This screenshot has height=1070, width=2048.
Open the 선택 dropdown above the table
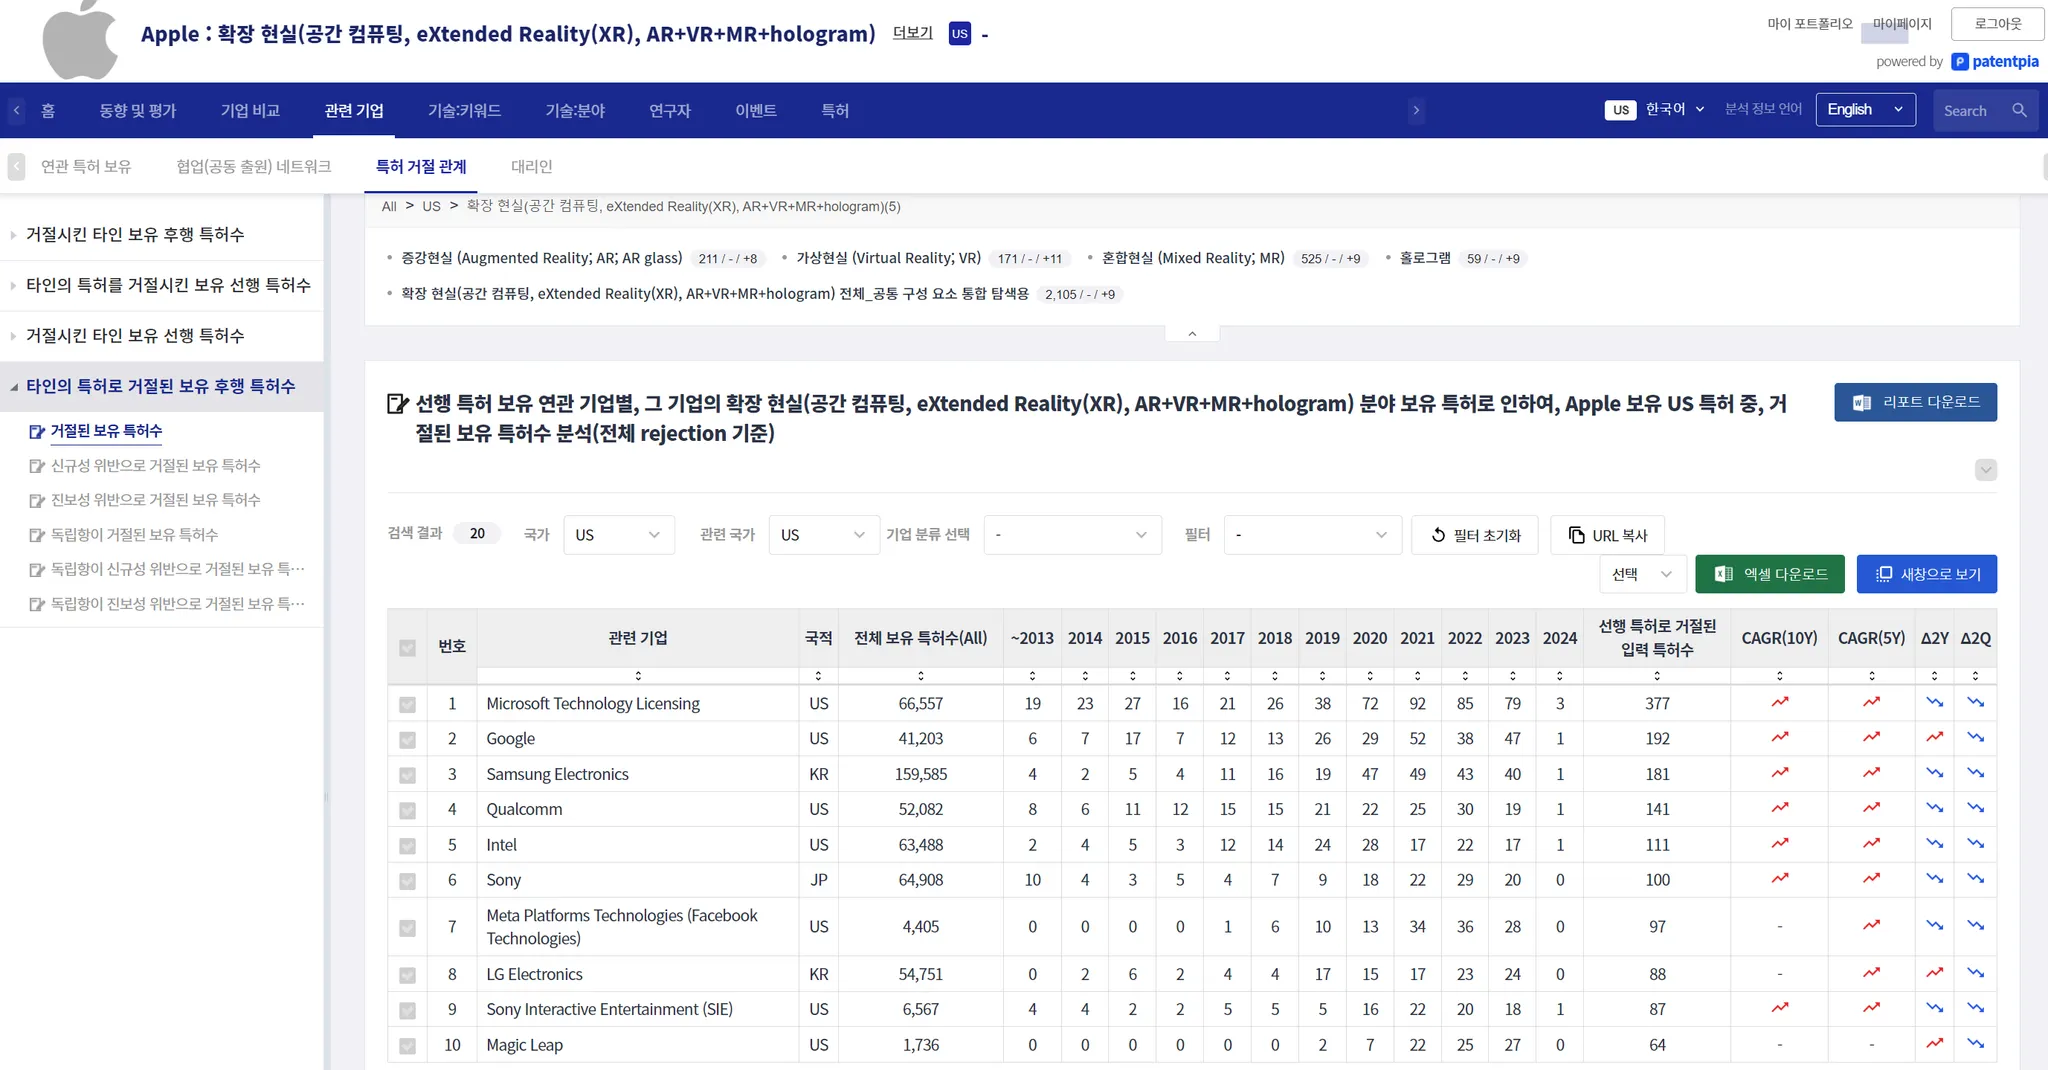[1643, 574]
